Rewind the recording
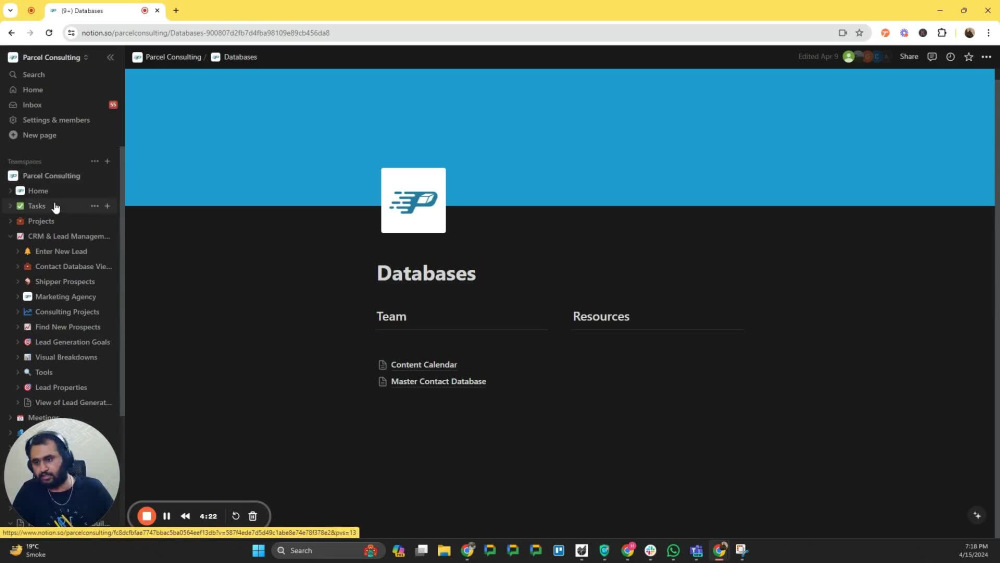This screenshot has width=1000, height=563. (185, 516)
